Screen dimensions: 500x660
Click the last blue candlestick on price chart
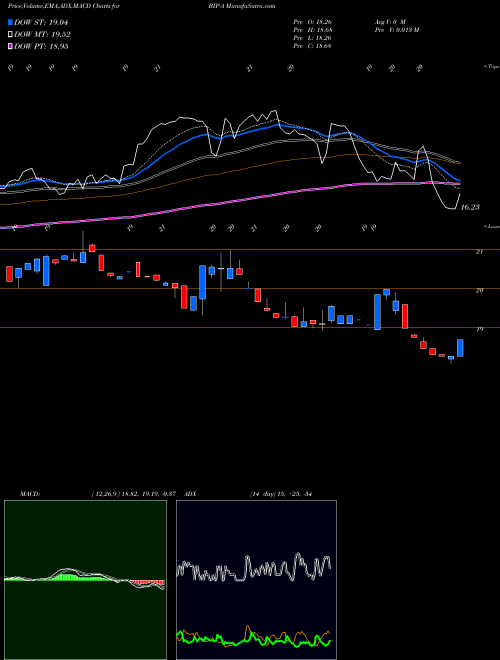coord(460,348)
